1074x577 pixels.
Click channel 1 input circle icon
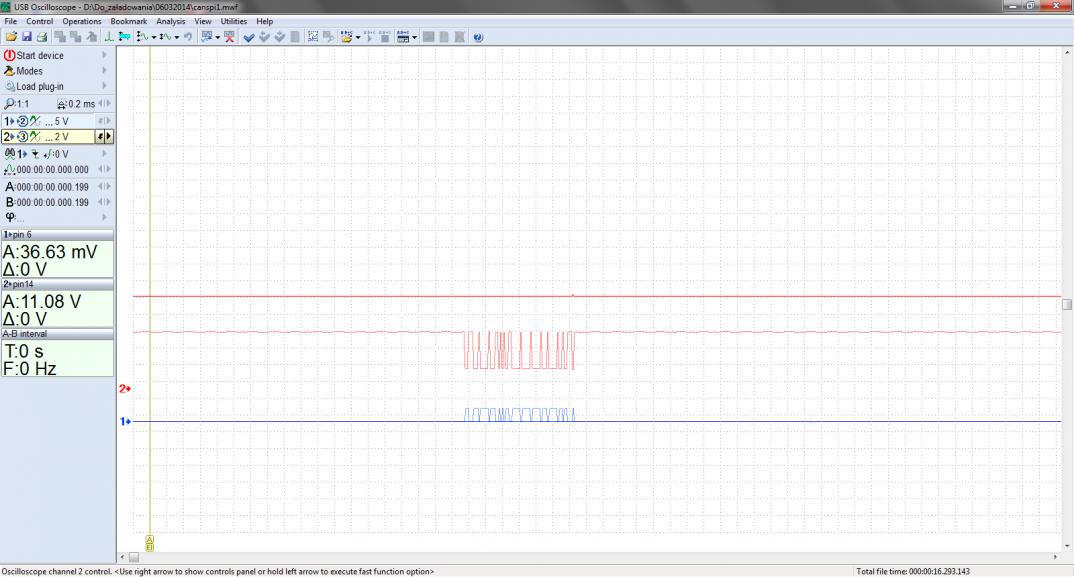point(22,121)
